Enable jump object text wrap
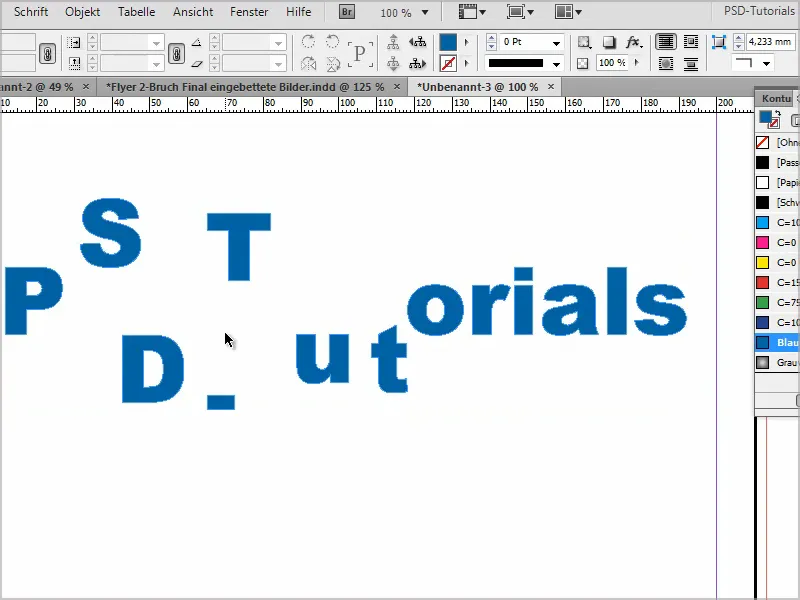This screenshot has height=600, width=800. pyautogui.click(x=691, y=64)
